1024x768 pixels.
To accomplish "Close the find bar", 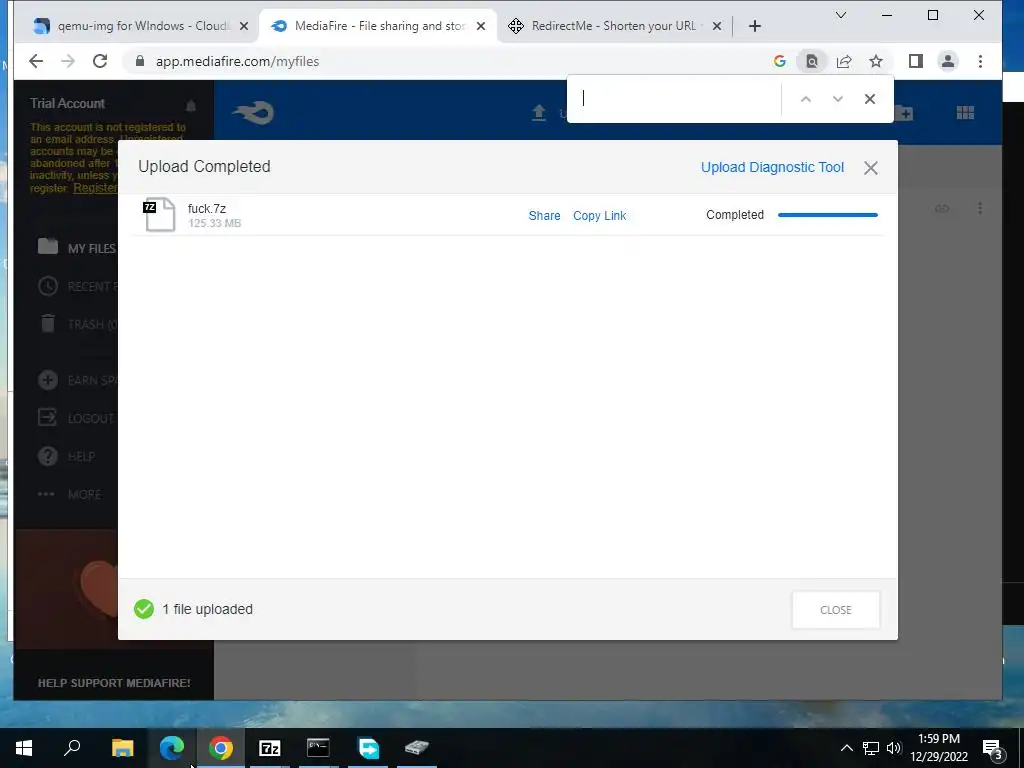I will (870, 99).
